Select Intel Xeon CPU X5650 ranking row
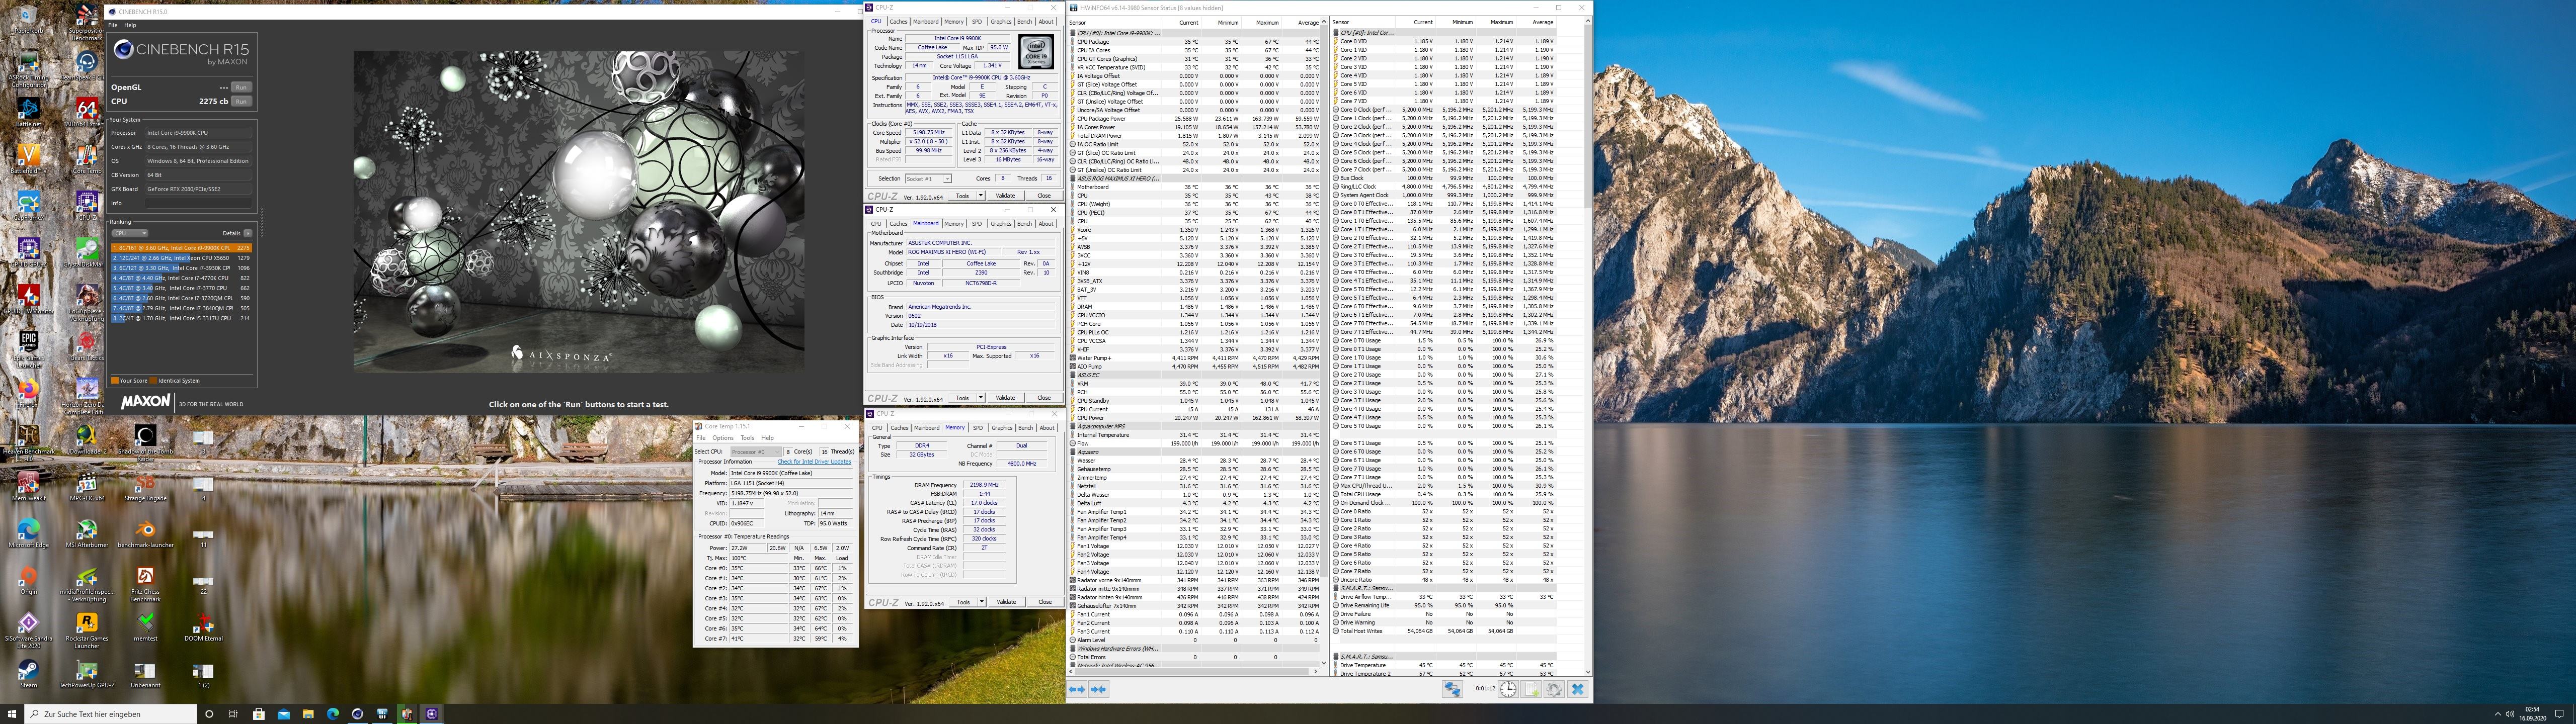This screenshot has width=2576, height=724. (x=181, y=258)
